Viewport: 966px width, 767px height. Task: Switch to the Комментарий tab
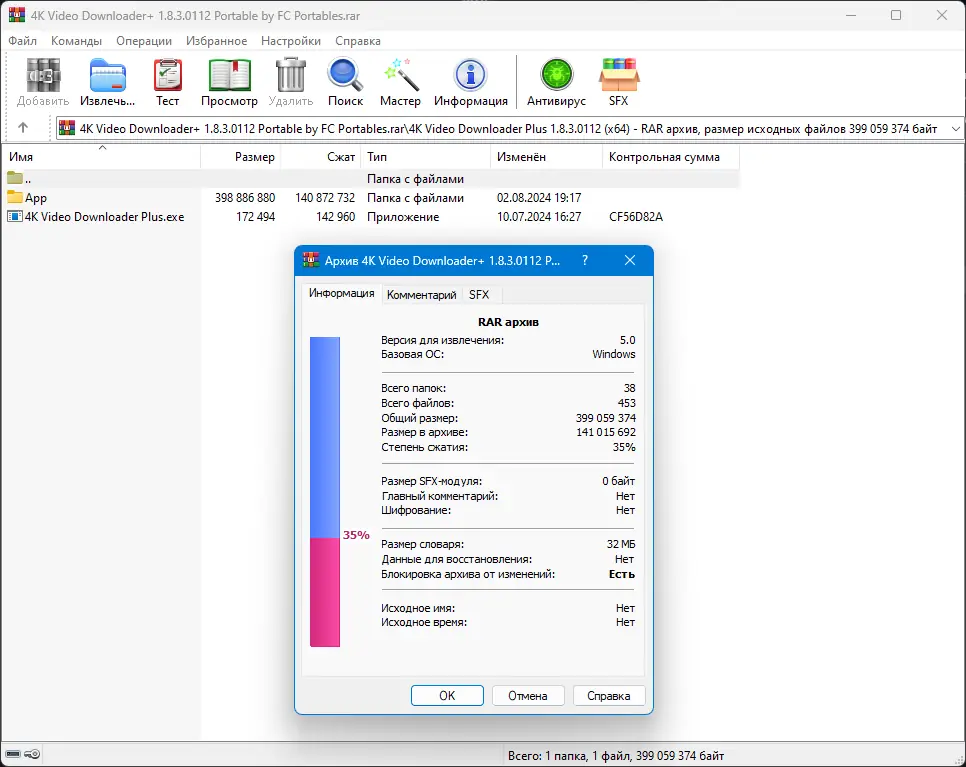[x=421, y=294]
